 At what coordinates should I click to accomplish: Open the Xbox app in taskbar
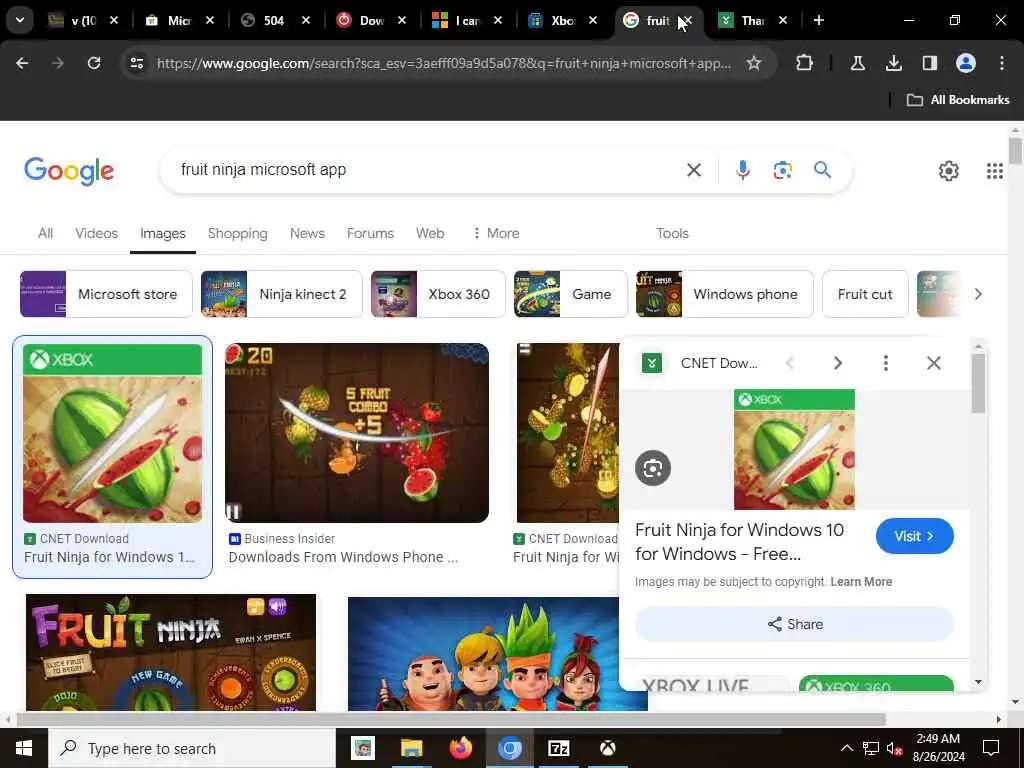[607, 748]
